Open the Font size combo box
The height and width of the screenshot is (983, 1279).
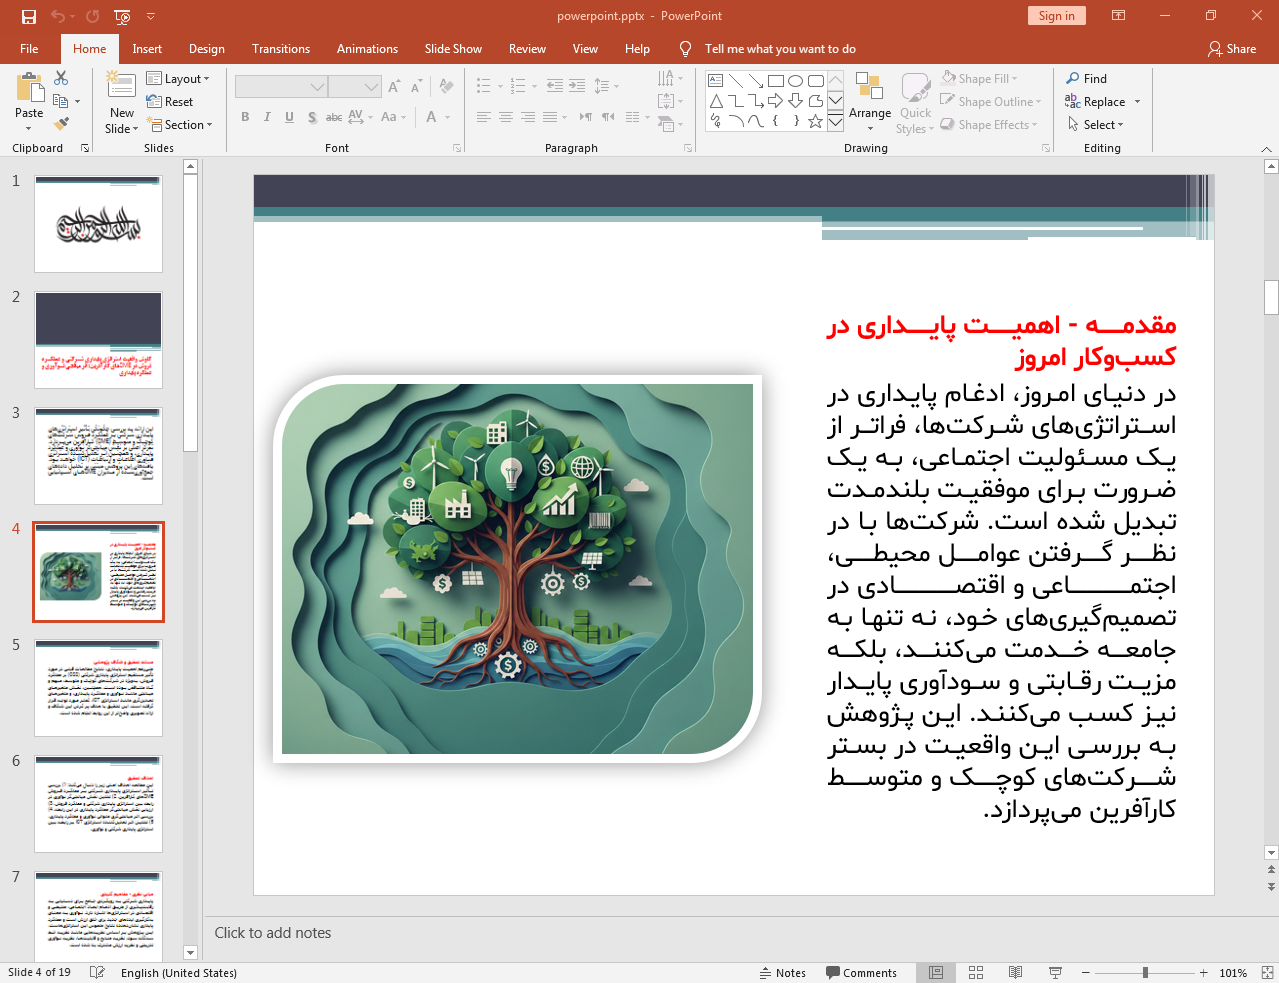click(355, 87)
